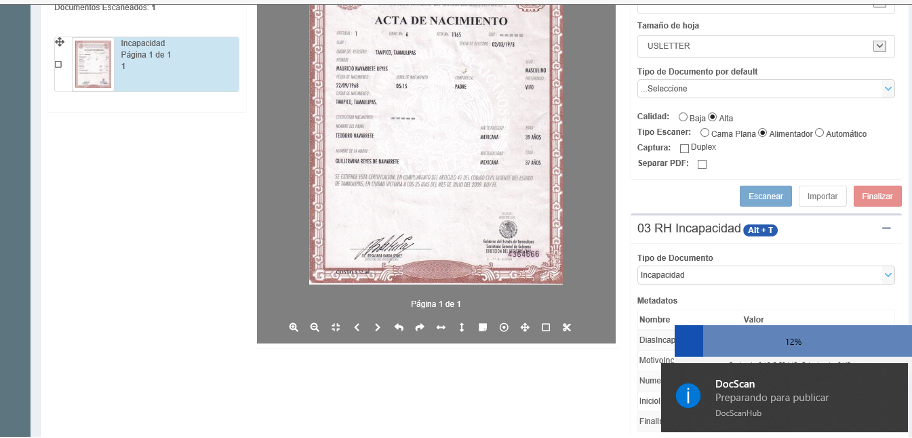This screenshot has width=912, height=438.
Task: Open the Tamaño de hoja USLETTER dropdown
Action: 765,46
